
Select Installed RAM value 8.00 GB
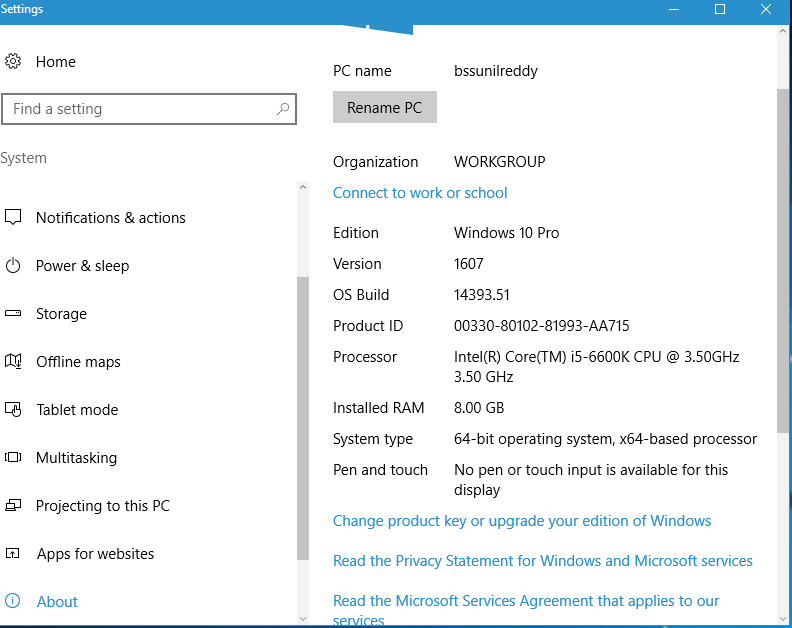click(479, 408)
